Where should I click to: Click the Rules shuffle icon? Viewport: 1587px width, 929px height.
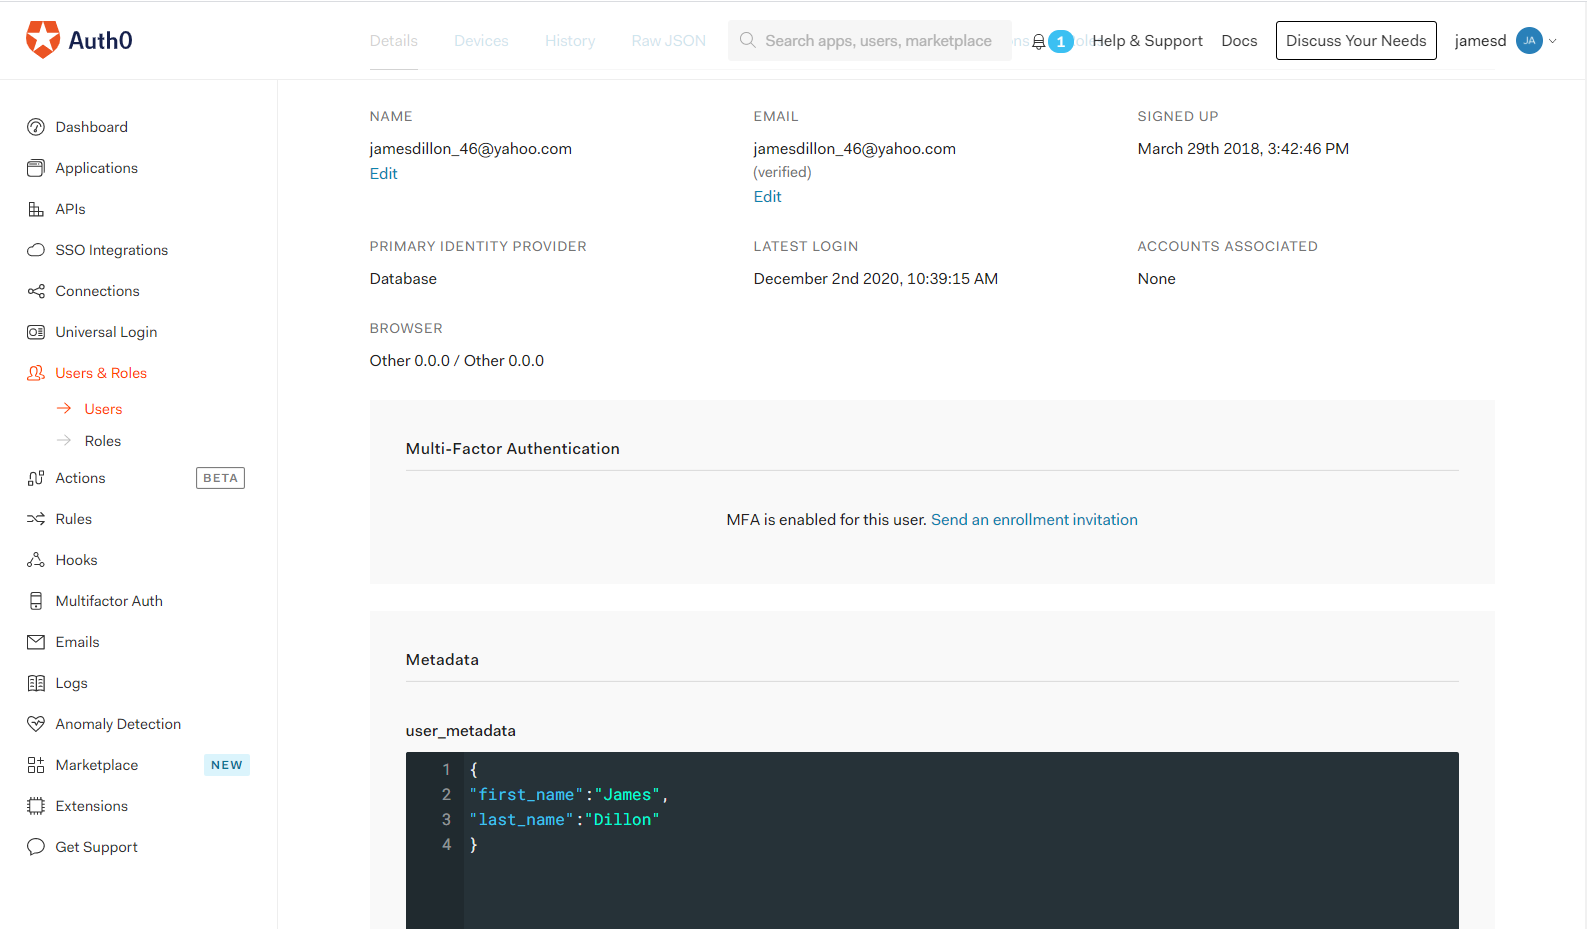(x=36, y=519)
